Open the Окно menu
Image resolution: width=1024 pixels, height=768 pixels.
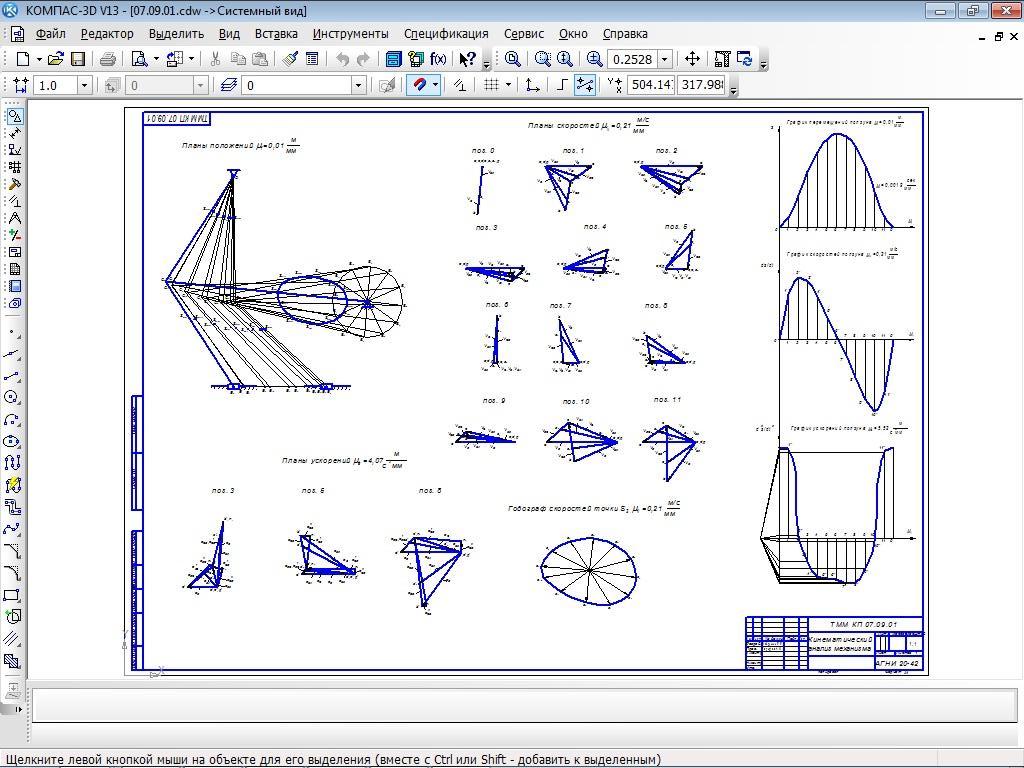pos(573,34)
